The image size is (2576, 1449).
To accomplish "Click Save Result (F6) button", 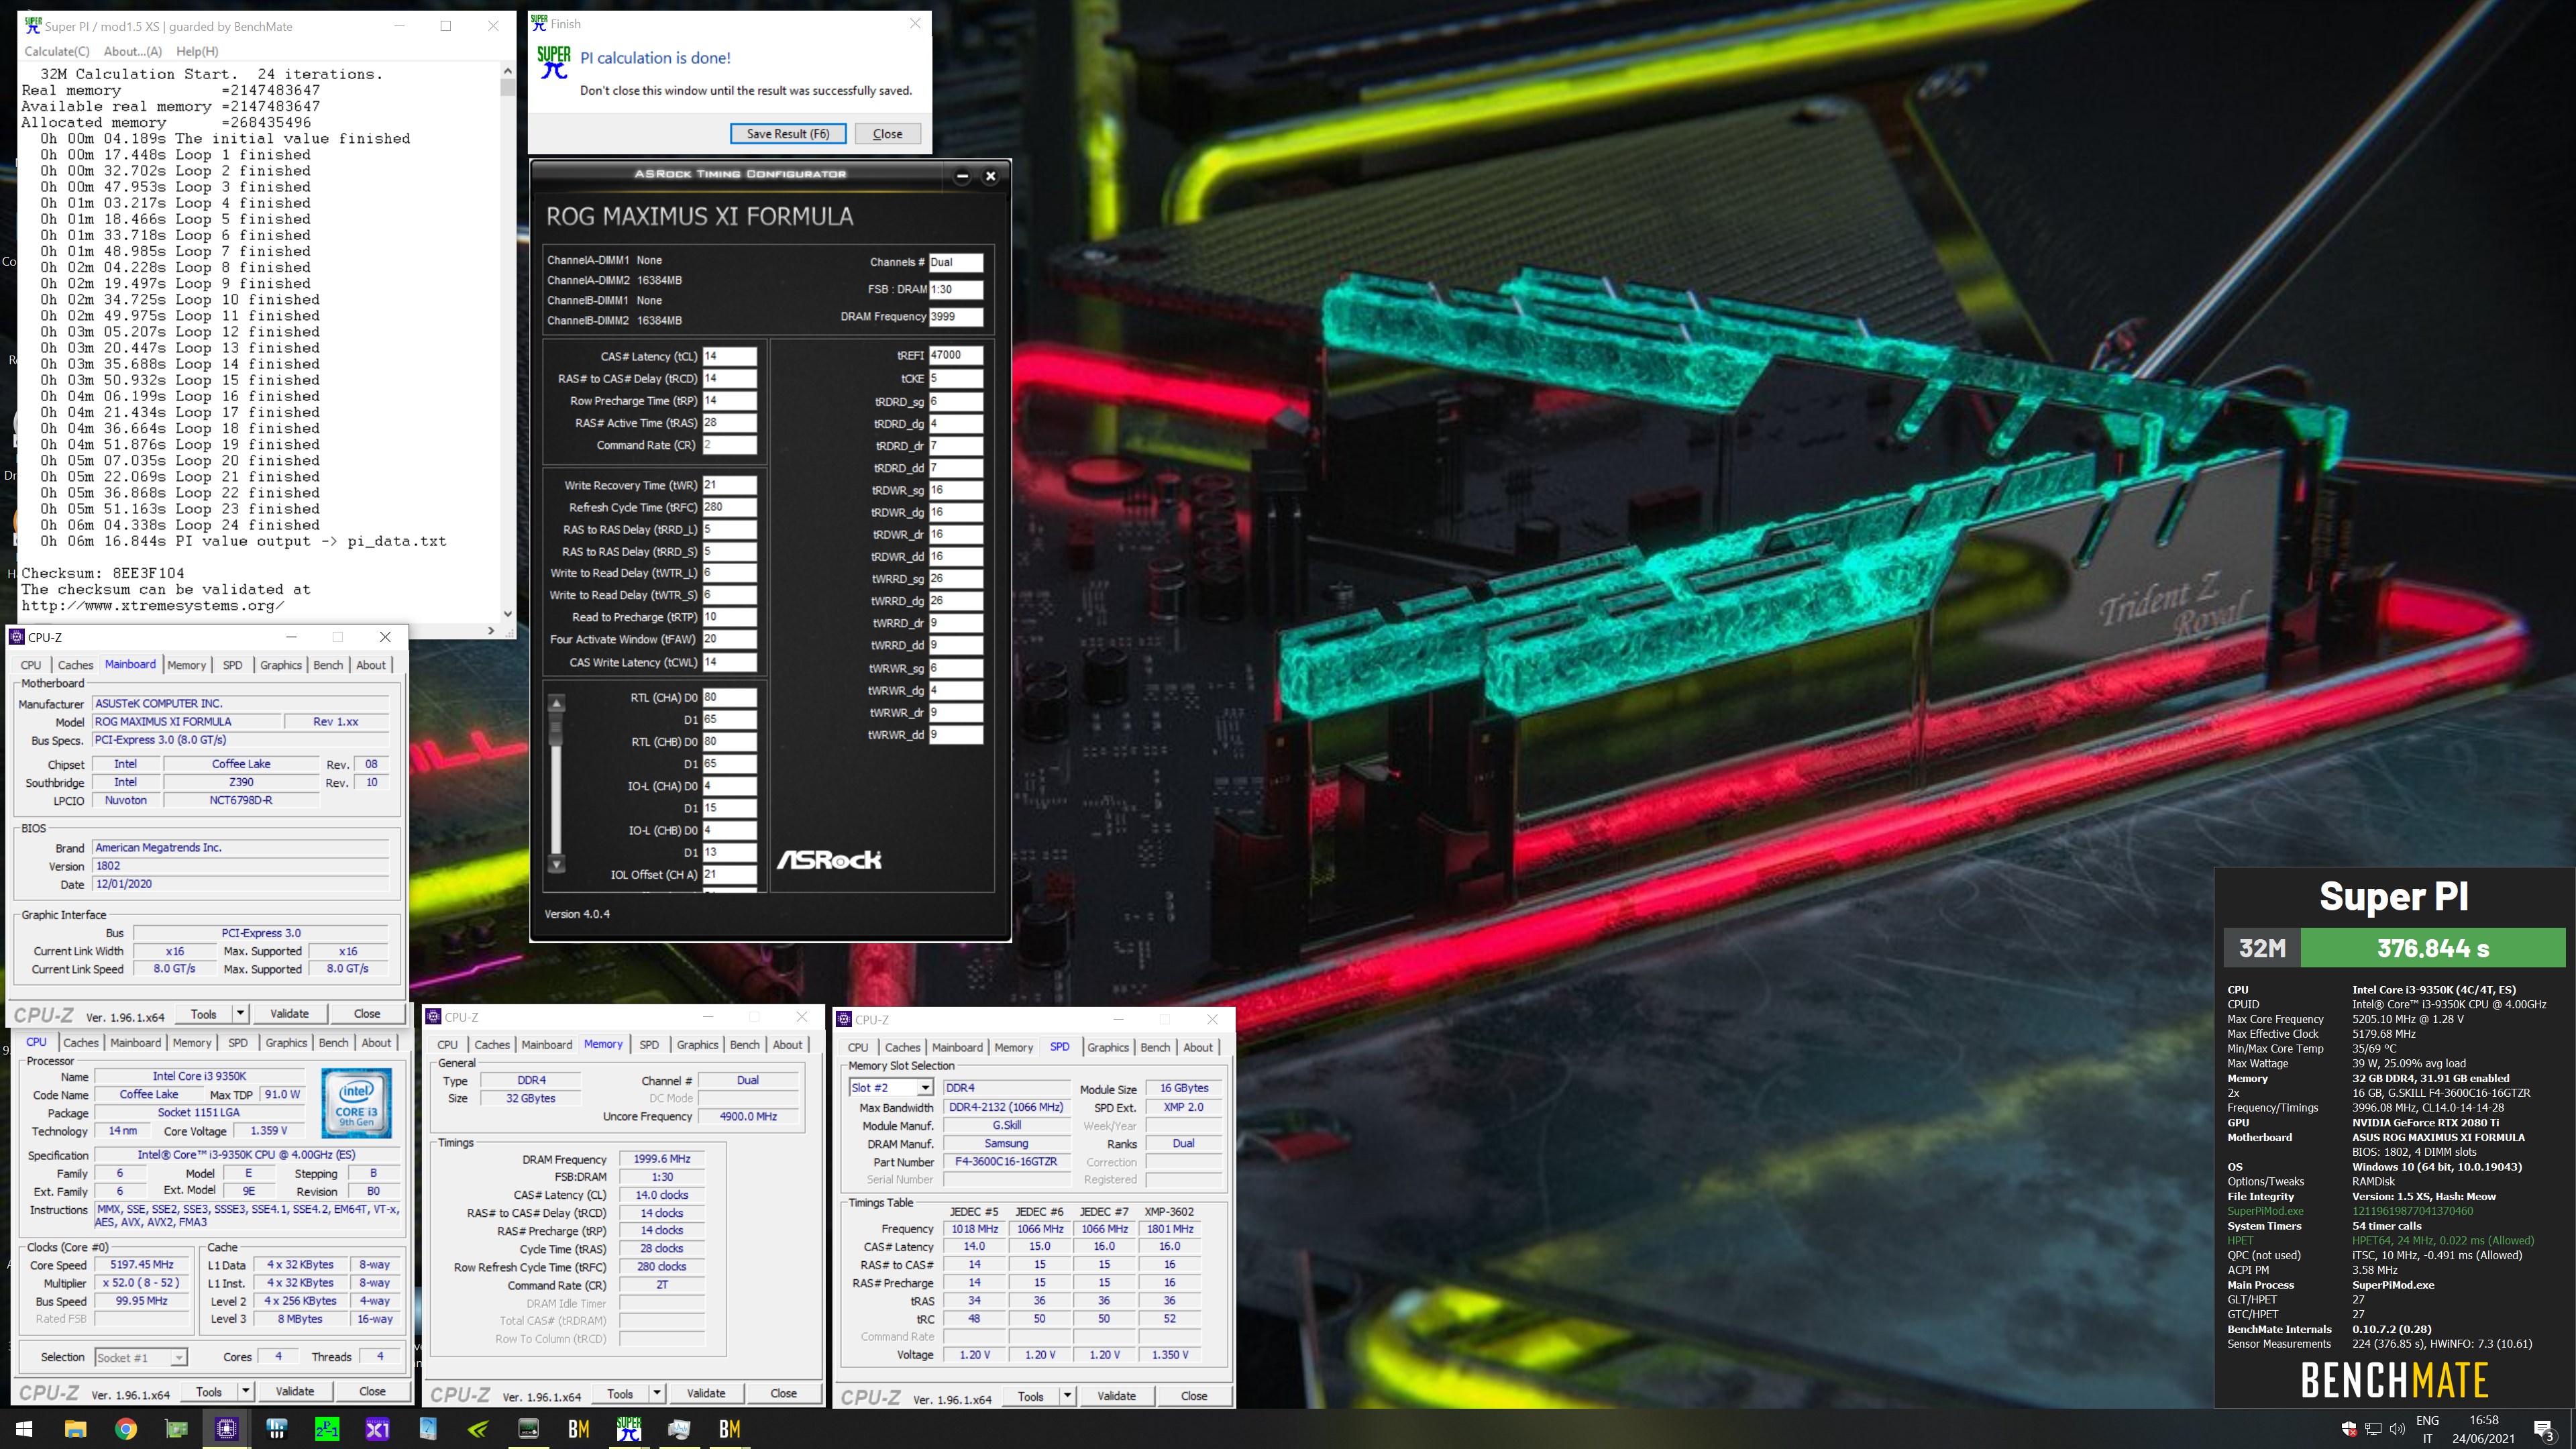I will 788,134.
